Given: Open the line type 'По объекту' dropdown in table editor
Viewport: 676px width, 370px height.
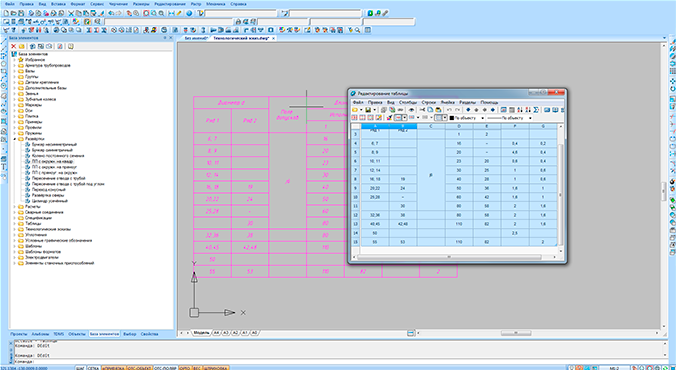Looking at the screenshot, I should tap(530, 118).
